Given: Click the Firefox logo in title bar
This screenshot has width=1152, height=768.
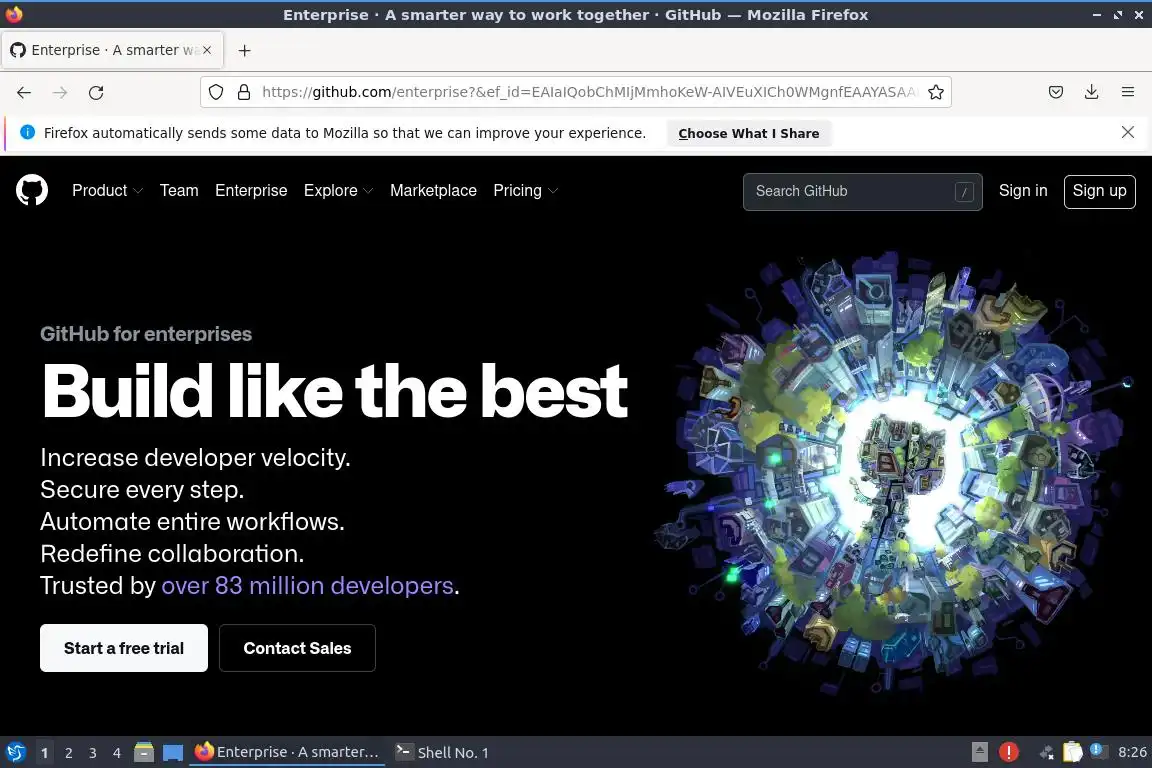Looking at the screenshot, I should tap(14, 14).
